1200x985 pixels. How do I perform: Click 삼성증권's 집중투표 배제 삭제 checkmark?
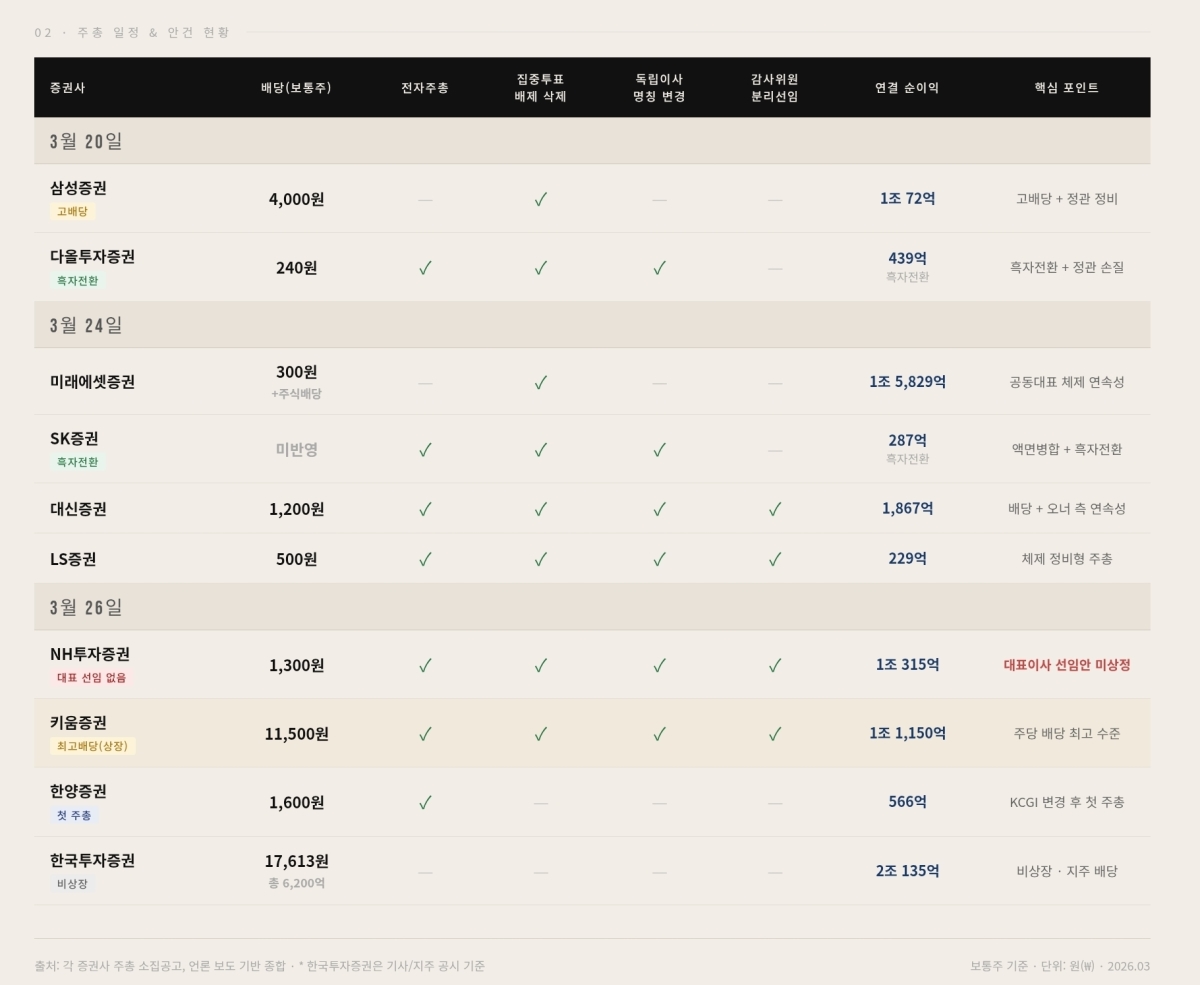[x=541, y=199]
